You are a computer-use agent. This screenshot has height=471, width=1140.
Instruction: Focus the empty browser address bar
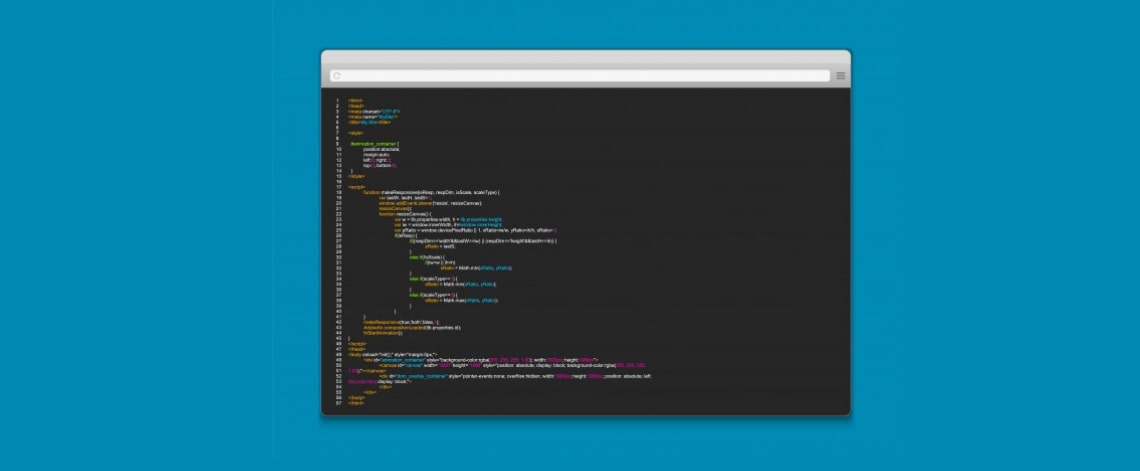[579, 76]
